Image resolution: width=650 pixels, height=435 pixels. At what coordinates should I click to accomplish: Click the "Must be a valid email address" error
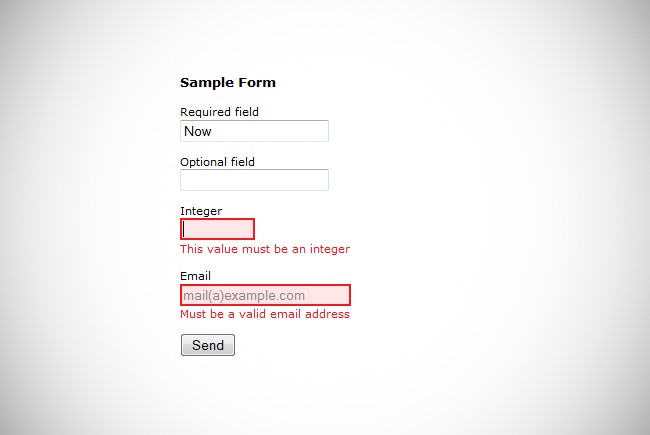(x=265, y=314)
